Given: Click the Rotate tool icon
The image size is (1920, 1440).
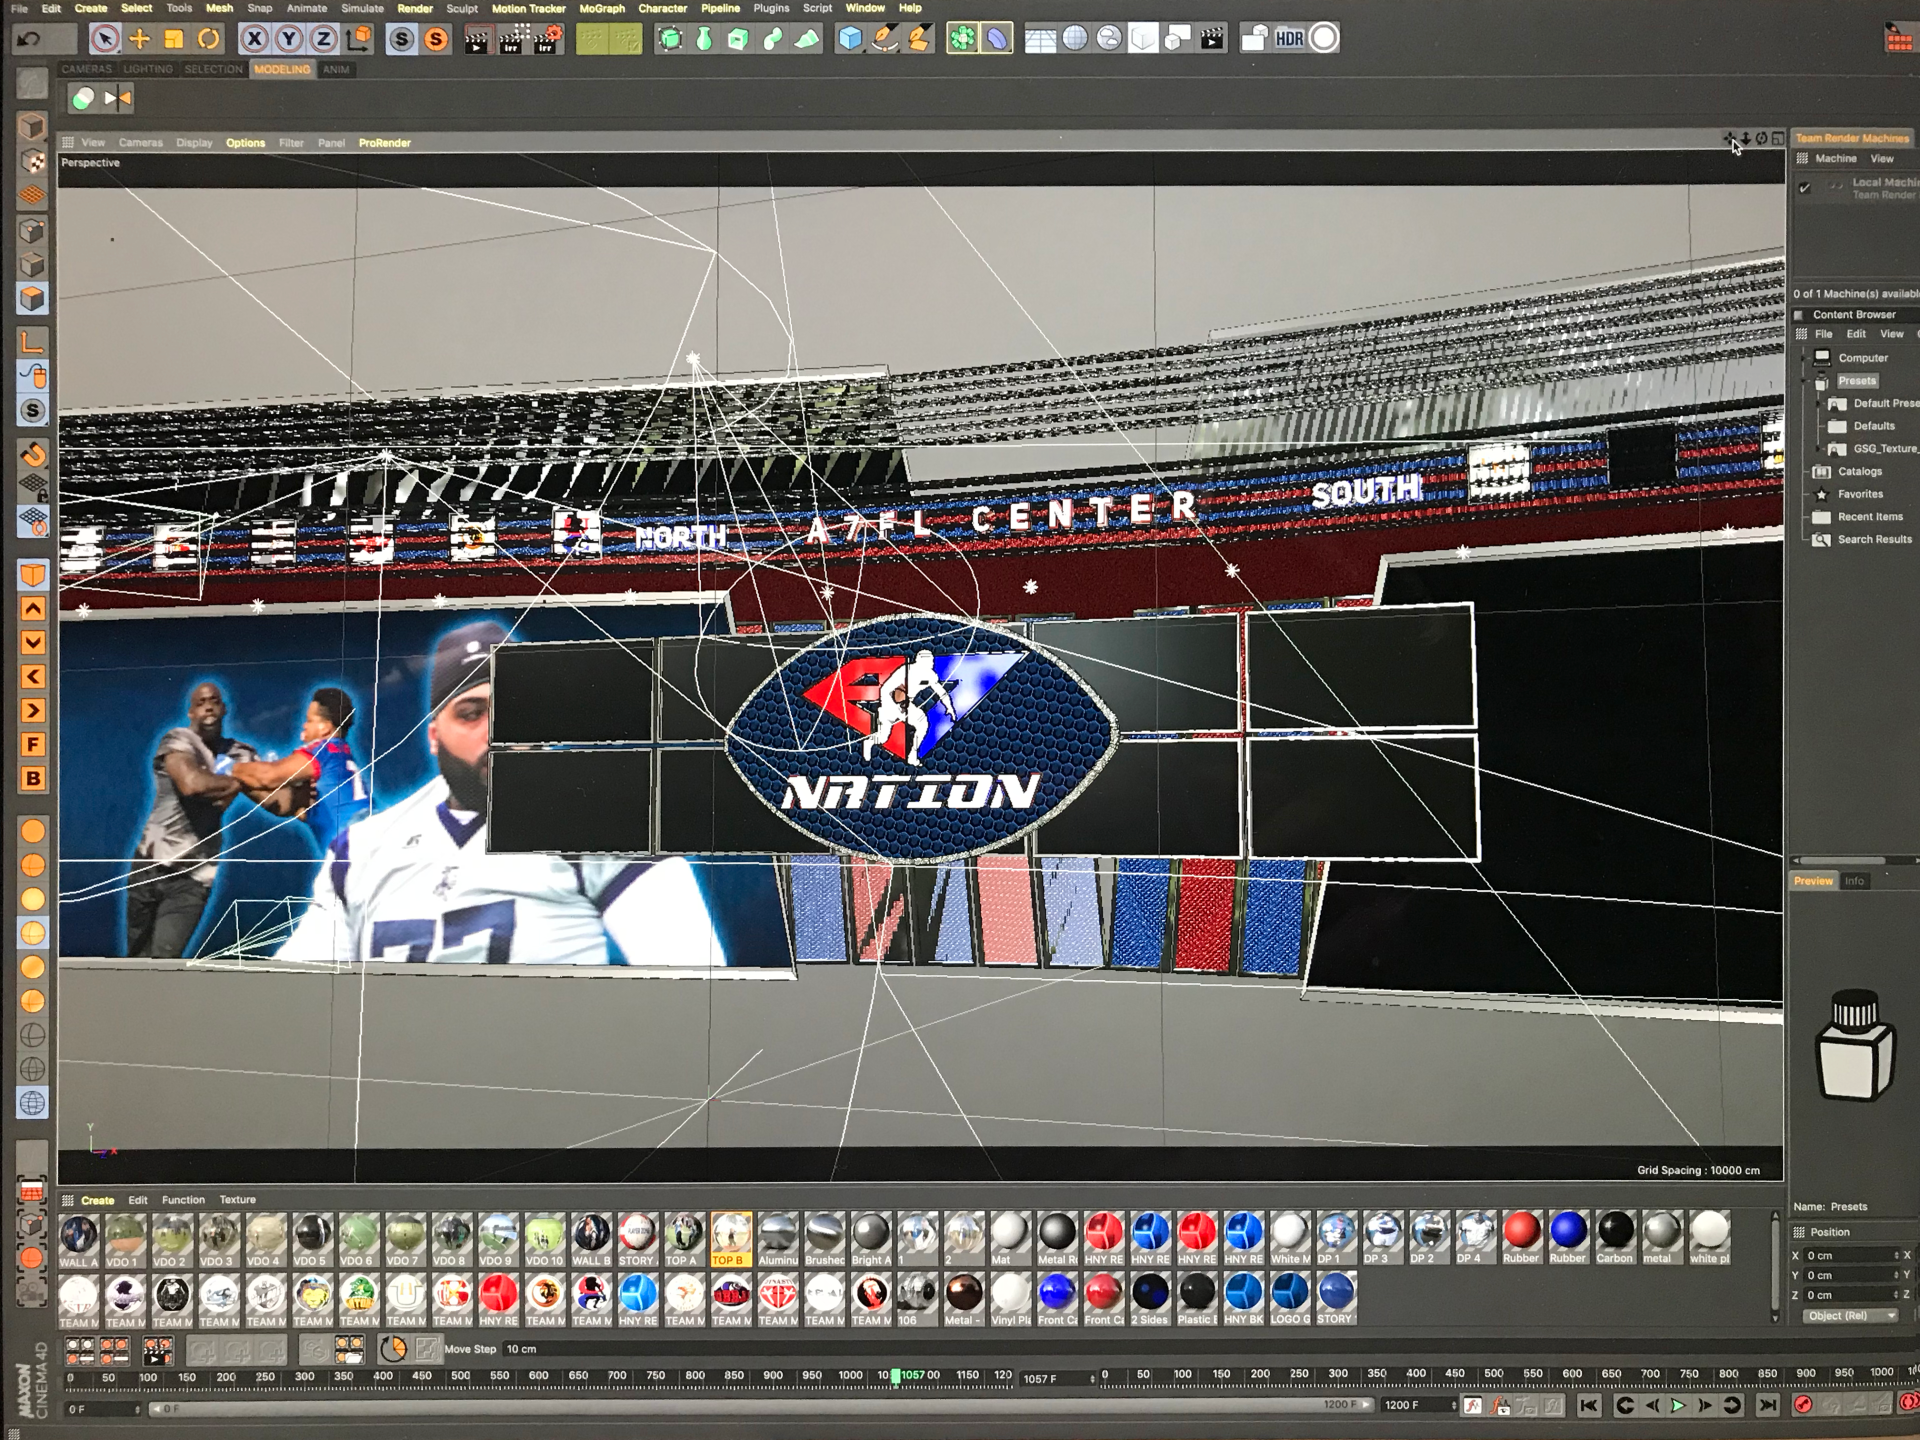Looking at the screenshot, I should tap(208, 39).
